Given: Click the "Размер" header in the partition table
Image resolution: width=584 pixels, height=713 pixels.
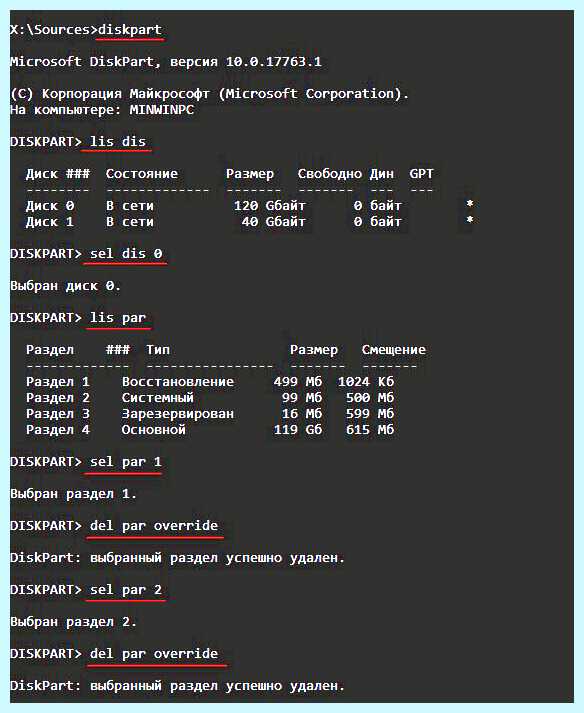Looking at the screenshot, I should [x=314, y=350].
